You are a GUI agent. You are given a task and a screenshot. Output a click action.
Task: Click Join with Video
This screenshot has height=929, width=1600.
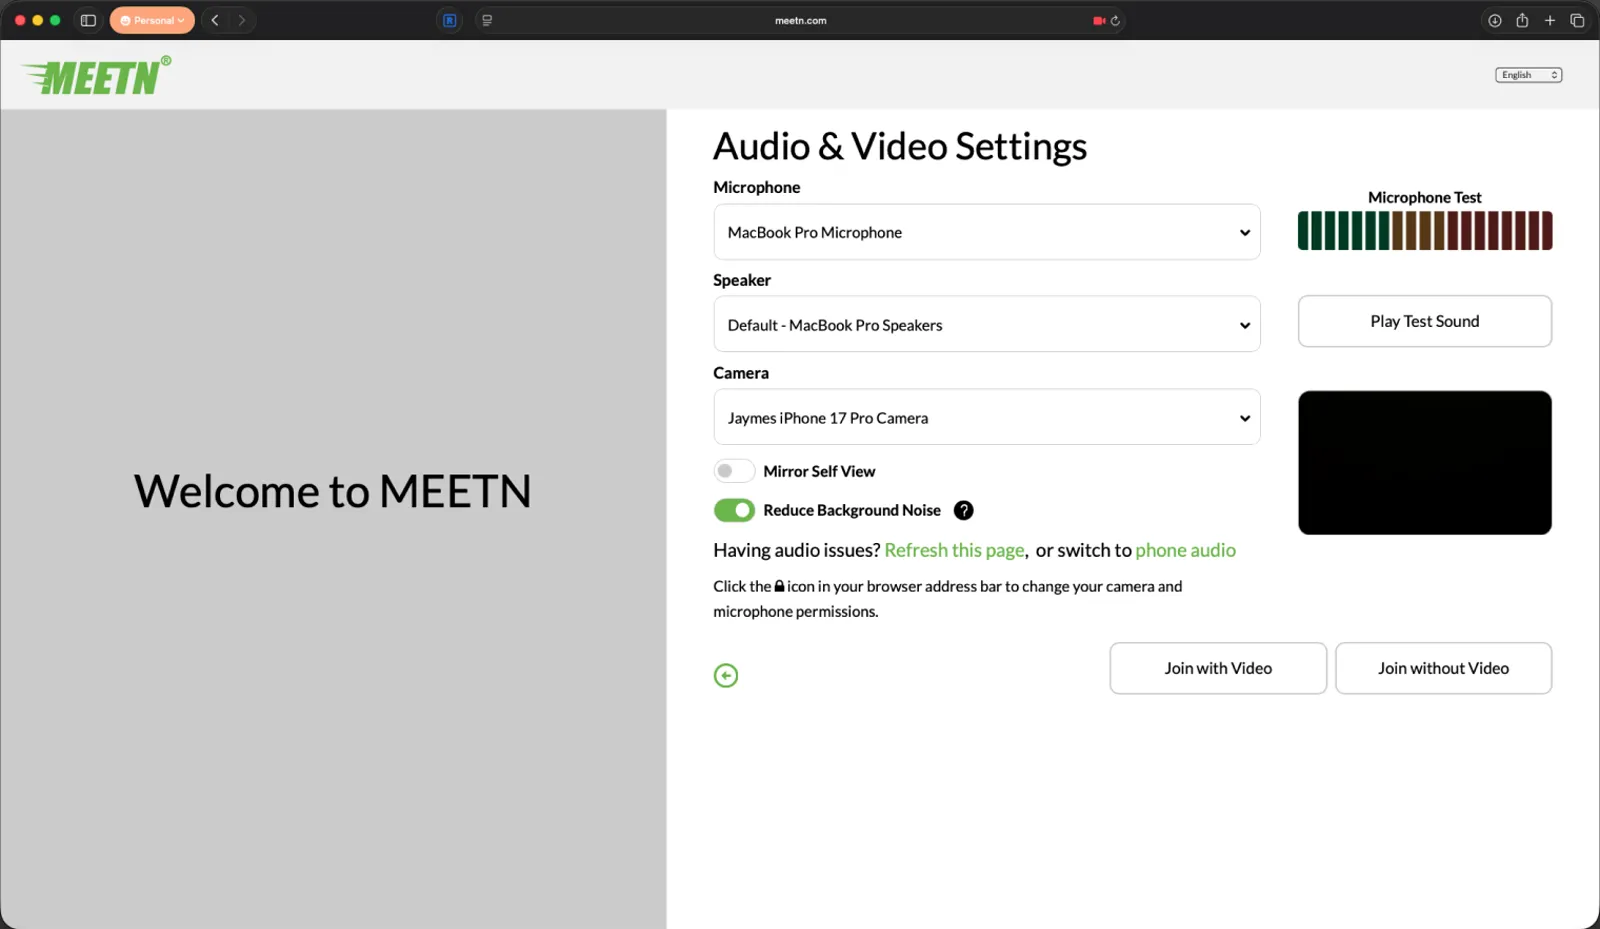click(1218, 668)
